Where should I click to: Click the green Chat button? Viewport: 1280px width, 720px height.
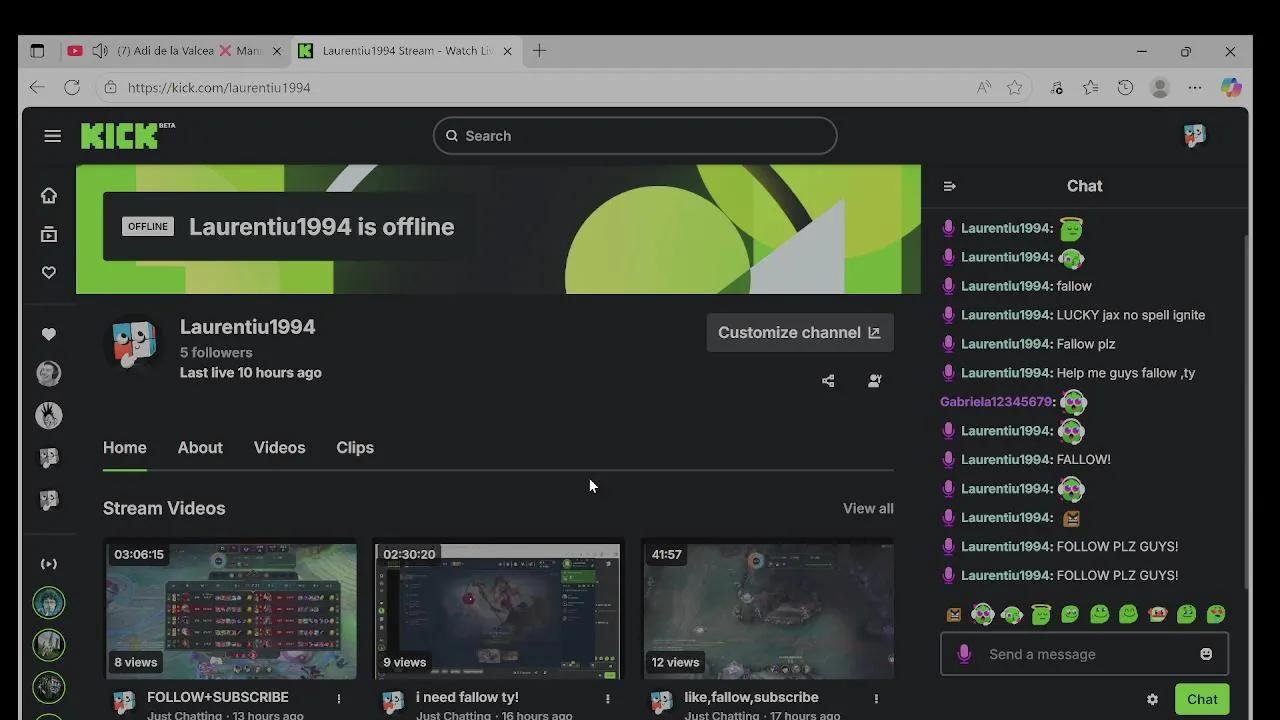pyautogui.click(x=1202, y=700)
